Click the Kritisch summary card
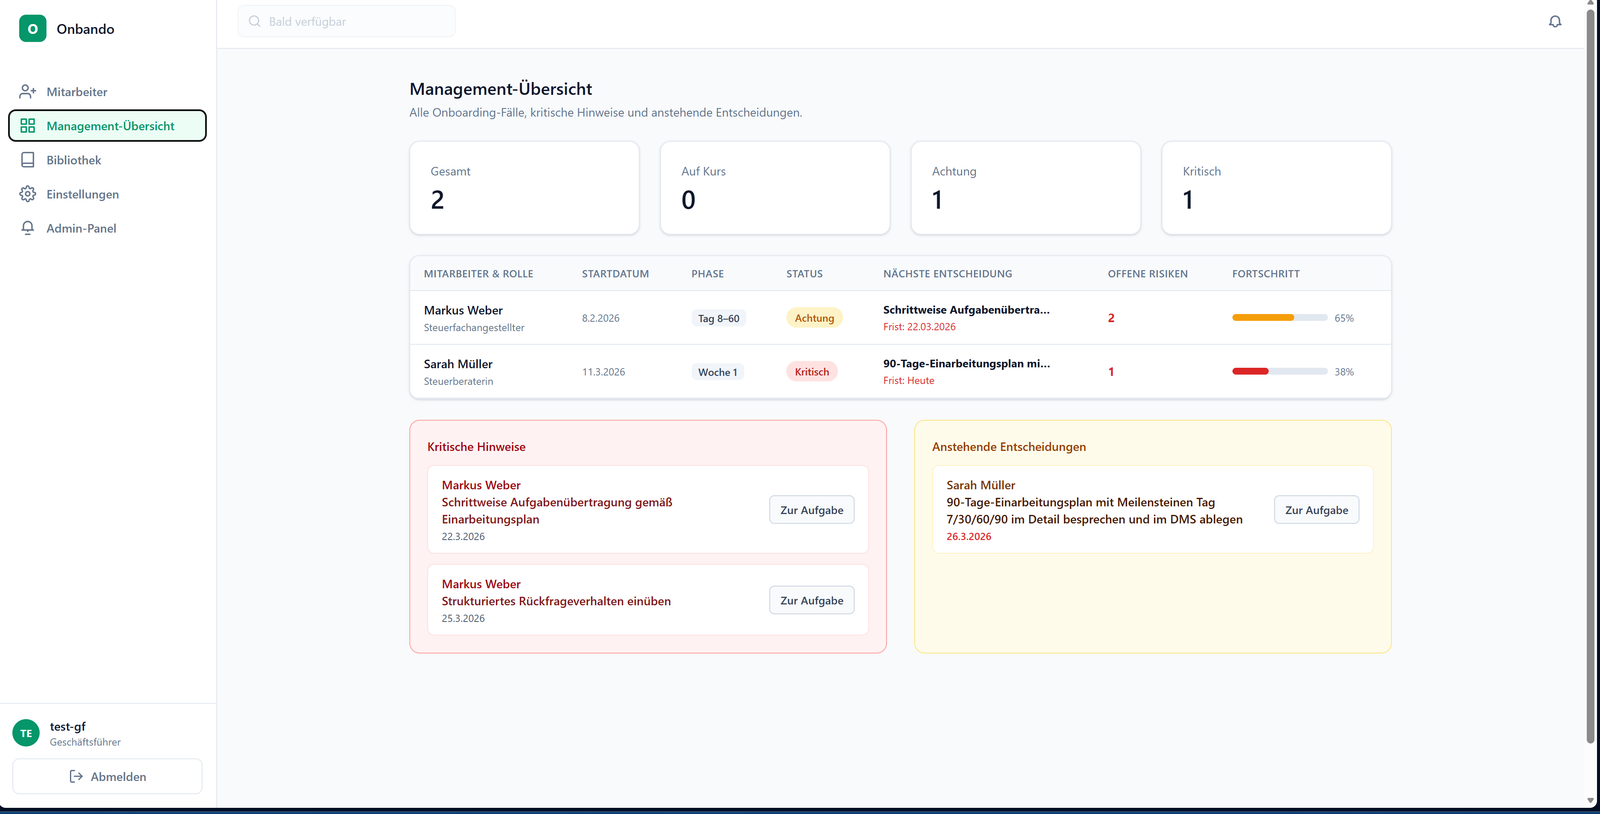The height and width of the screenshot is (814, 1600). pos(1276,188)
